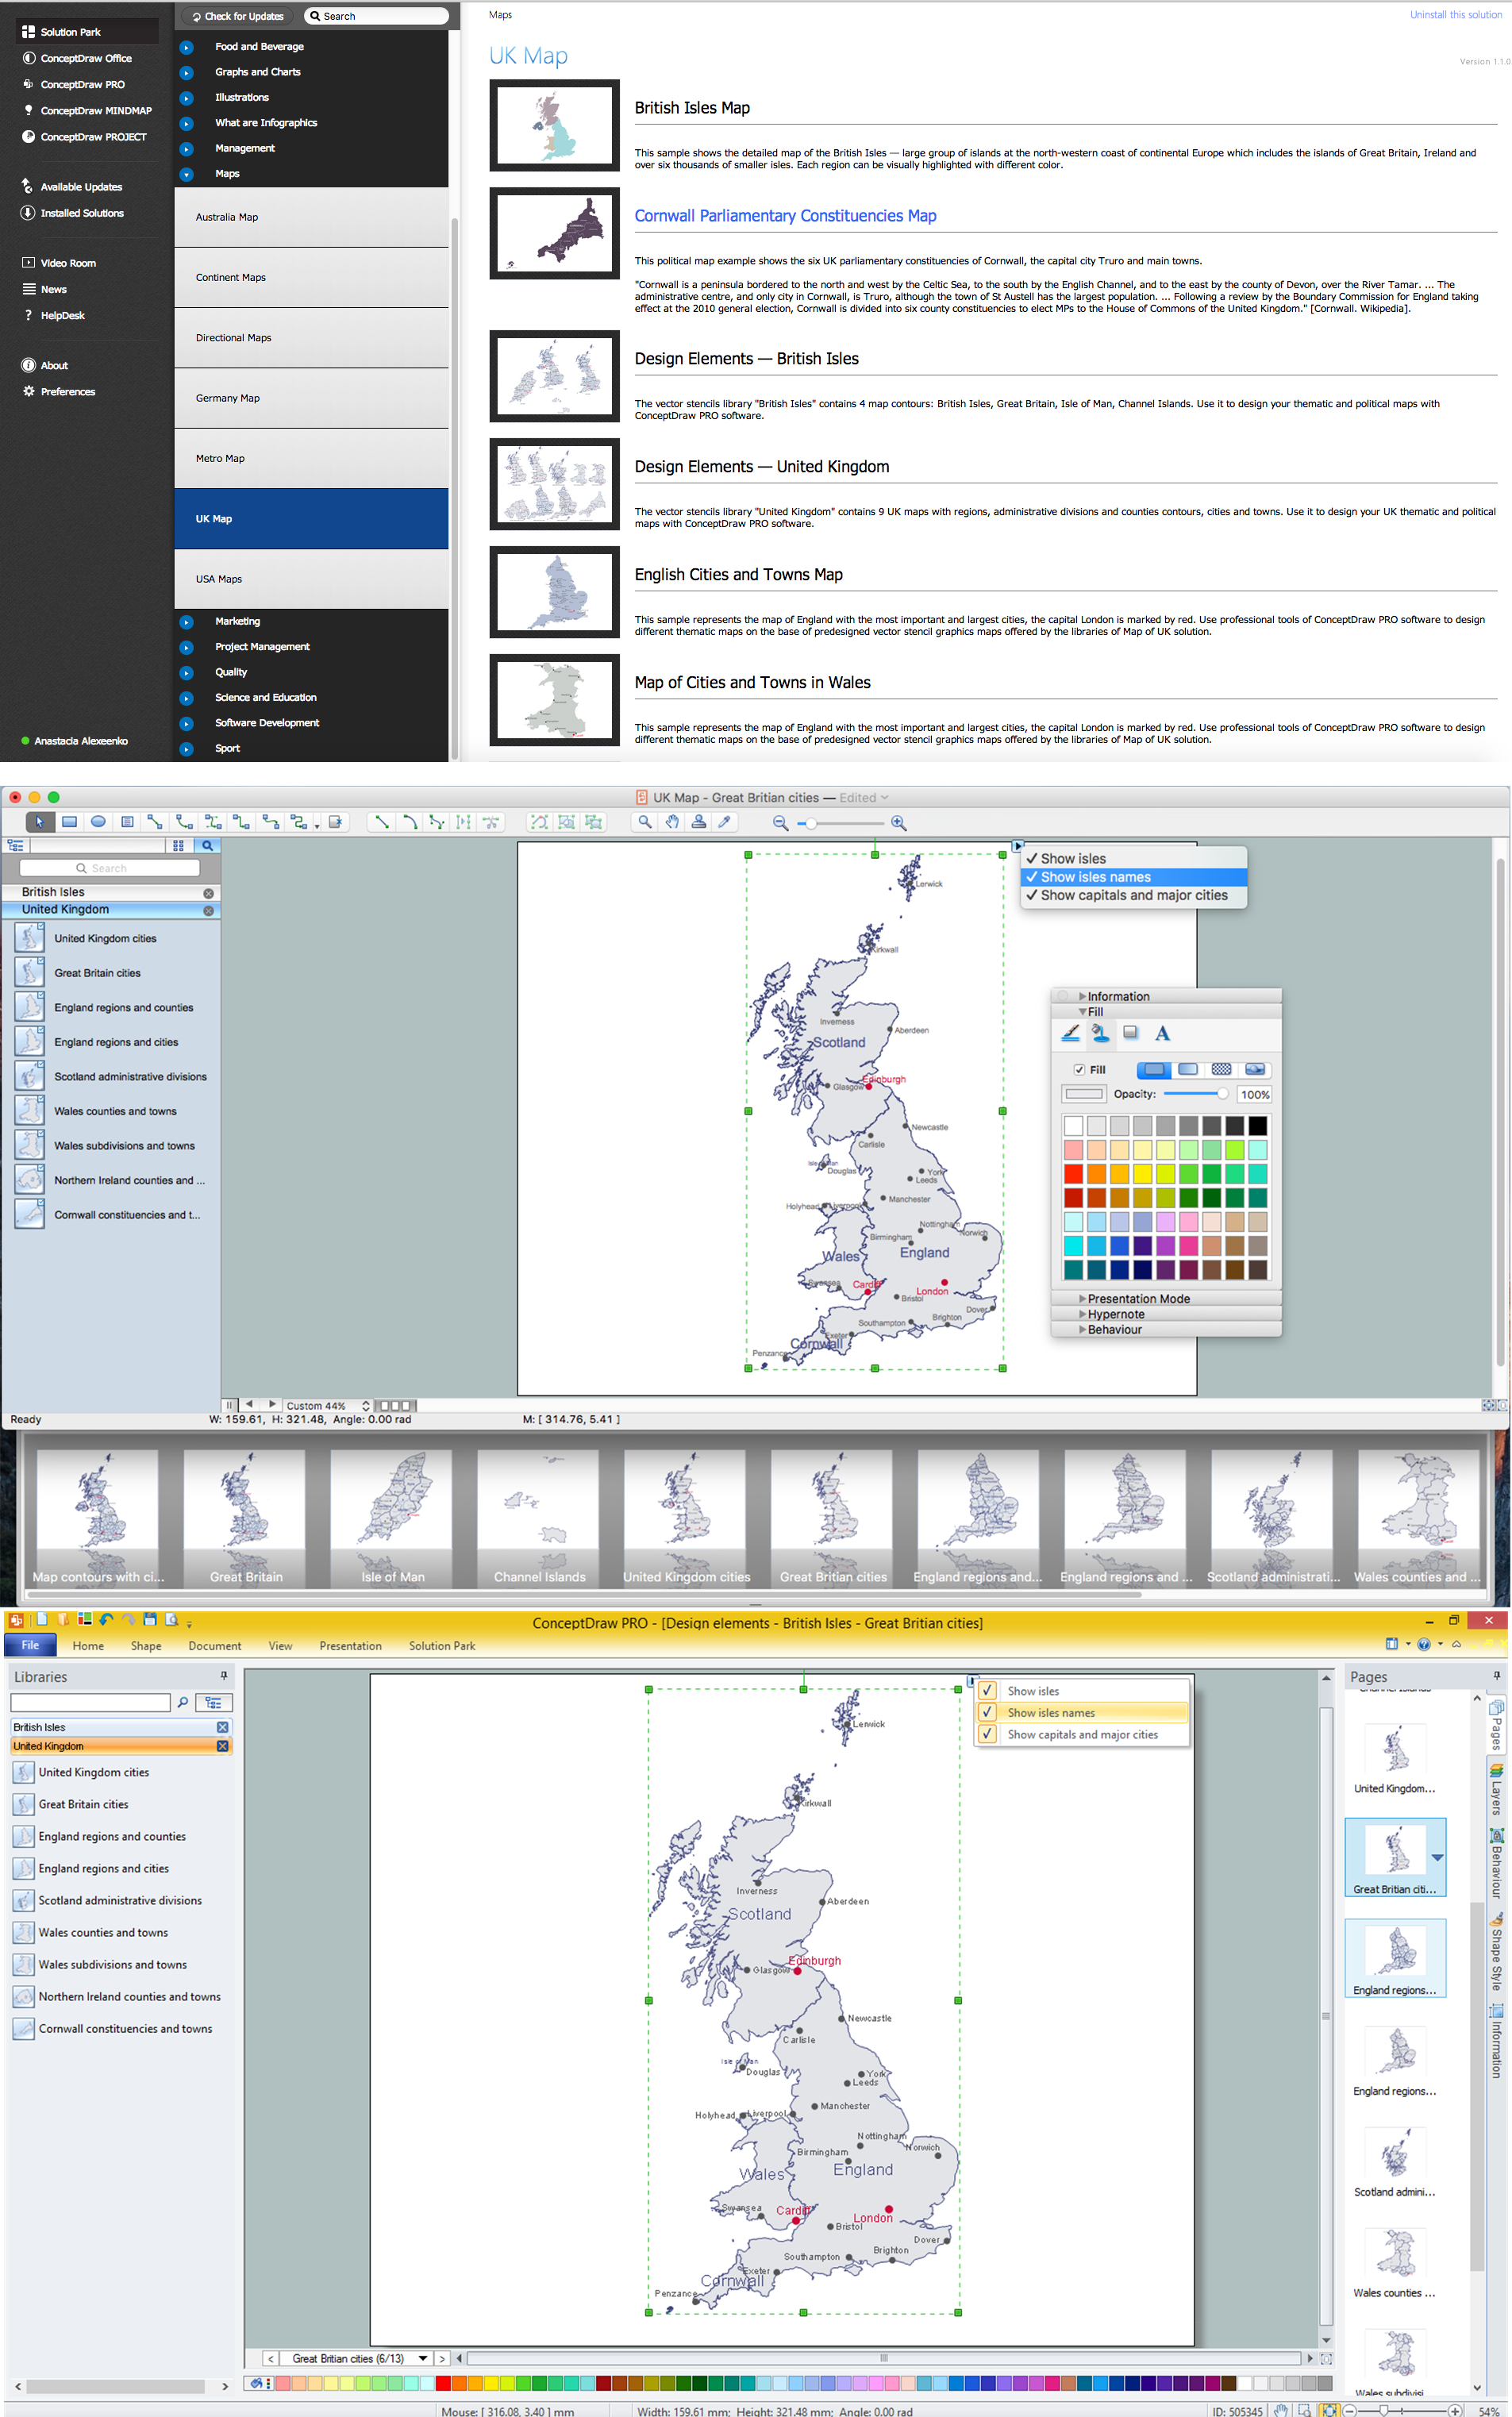Click the New document icon in Windows title bar
Viewport: 1512px width, 2417px height.
(42, 1620)
